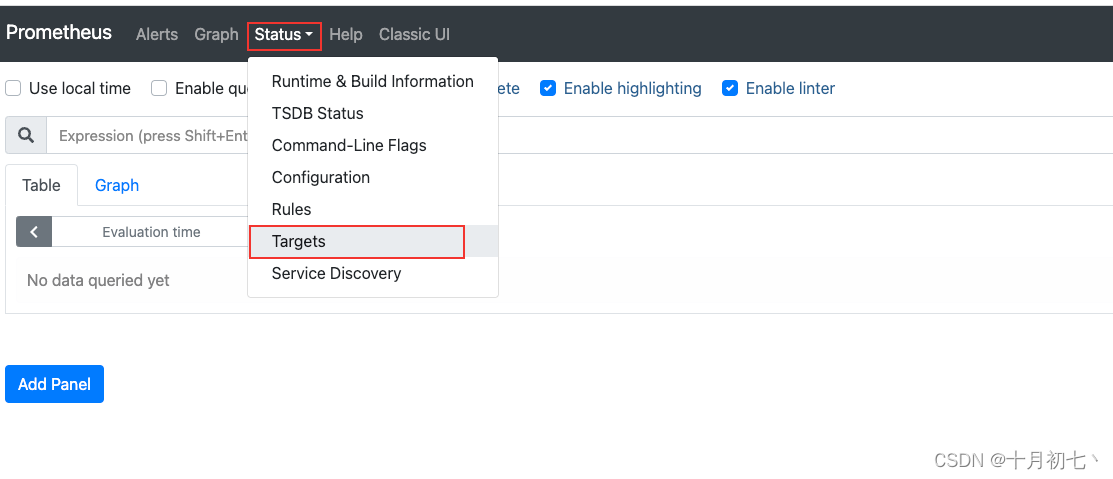Viewport: 1113px width, 479px height.
Task: Toggle Enable linter checkbox
Action: pos(730,88)
